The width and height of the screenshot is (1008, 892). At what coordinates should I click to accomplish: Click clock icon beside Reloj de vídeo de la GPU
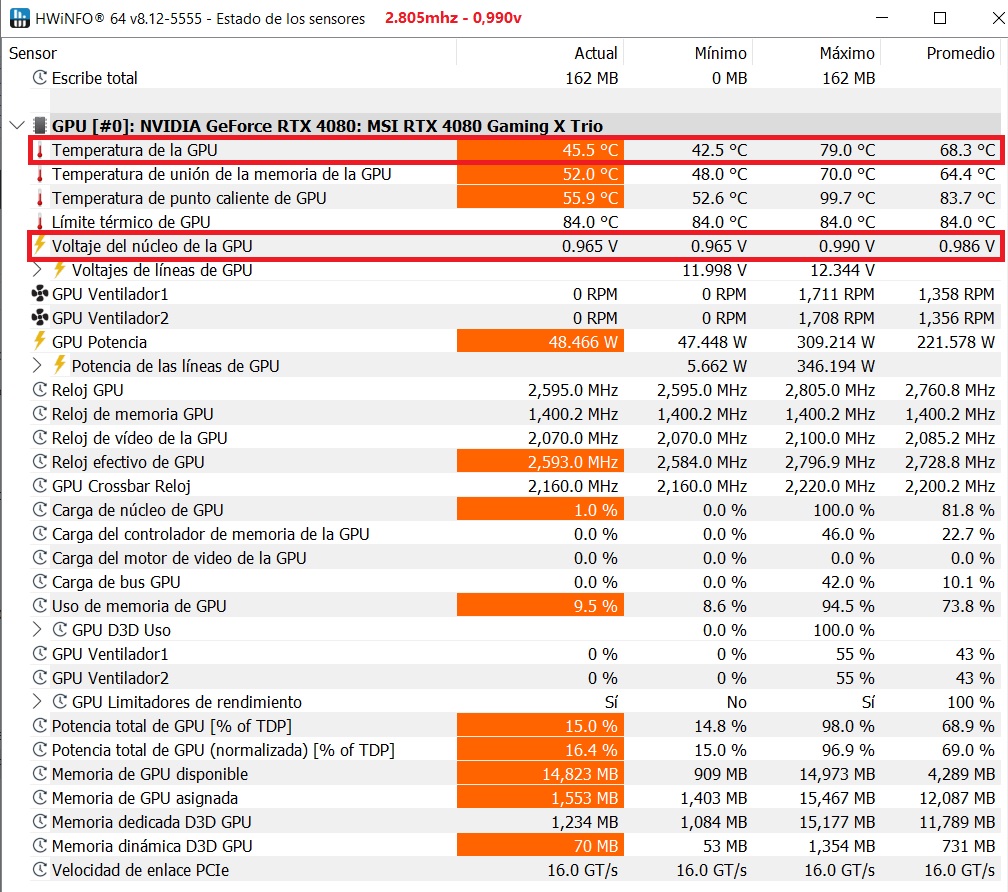(x=40, y=438)
